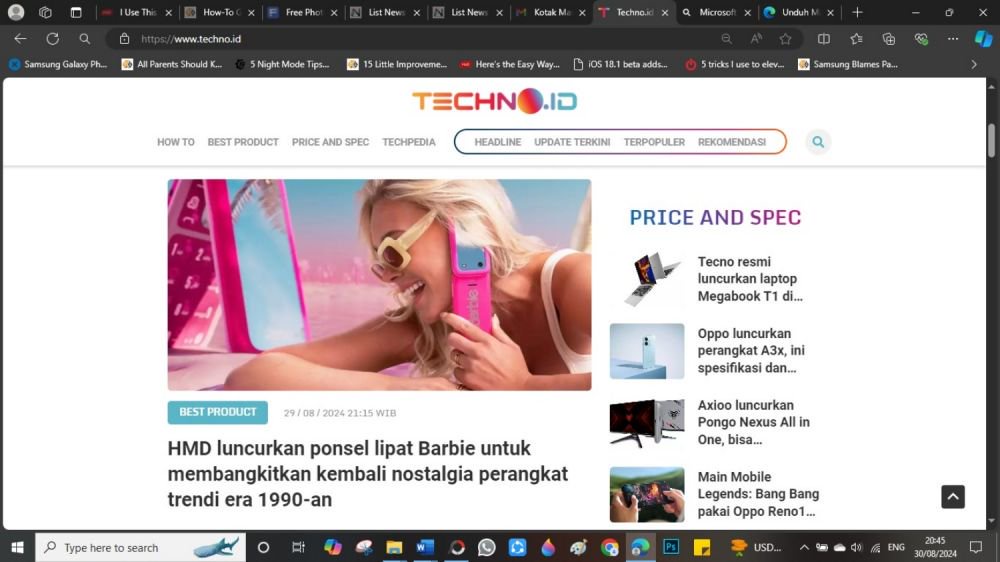The height and width of the screenshot is (562, 1000).
Task: Open the Copilot sidebar icon
Action: [x=983, y=39]
